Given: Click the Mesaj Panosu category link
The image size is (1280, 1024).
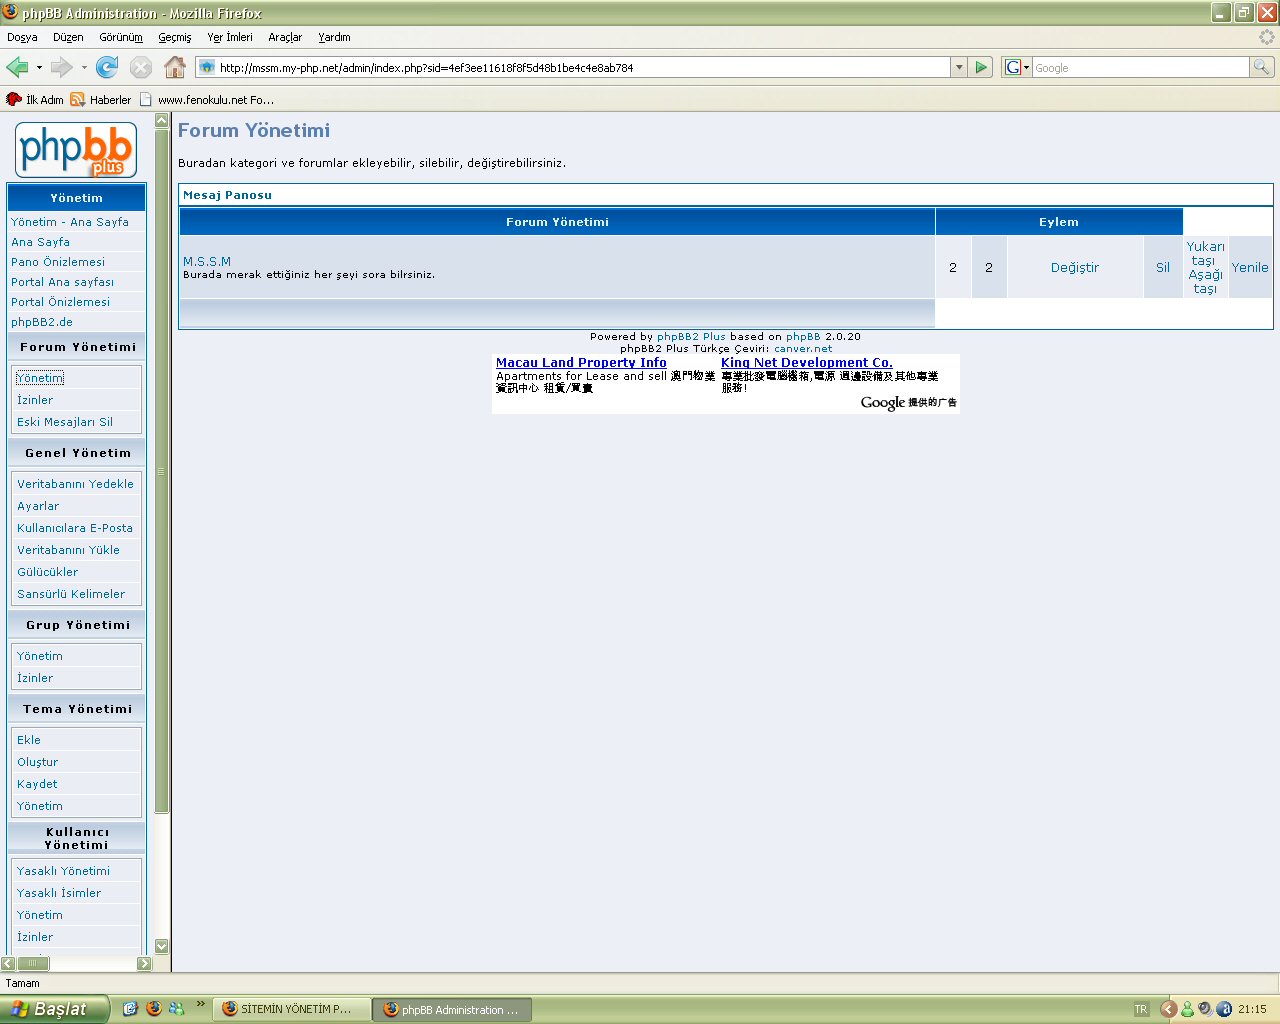Looking at the screenshot, I should [227, 195].
